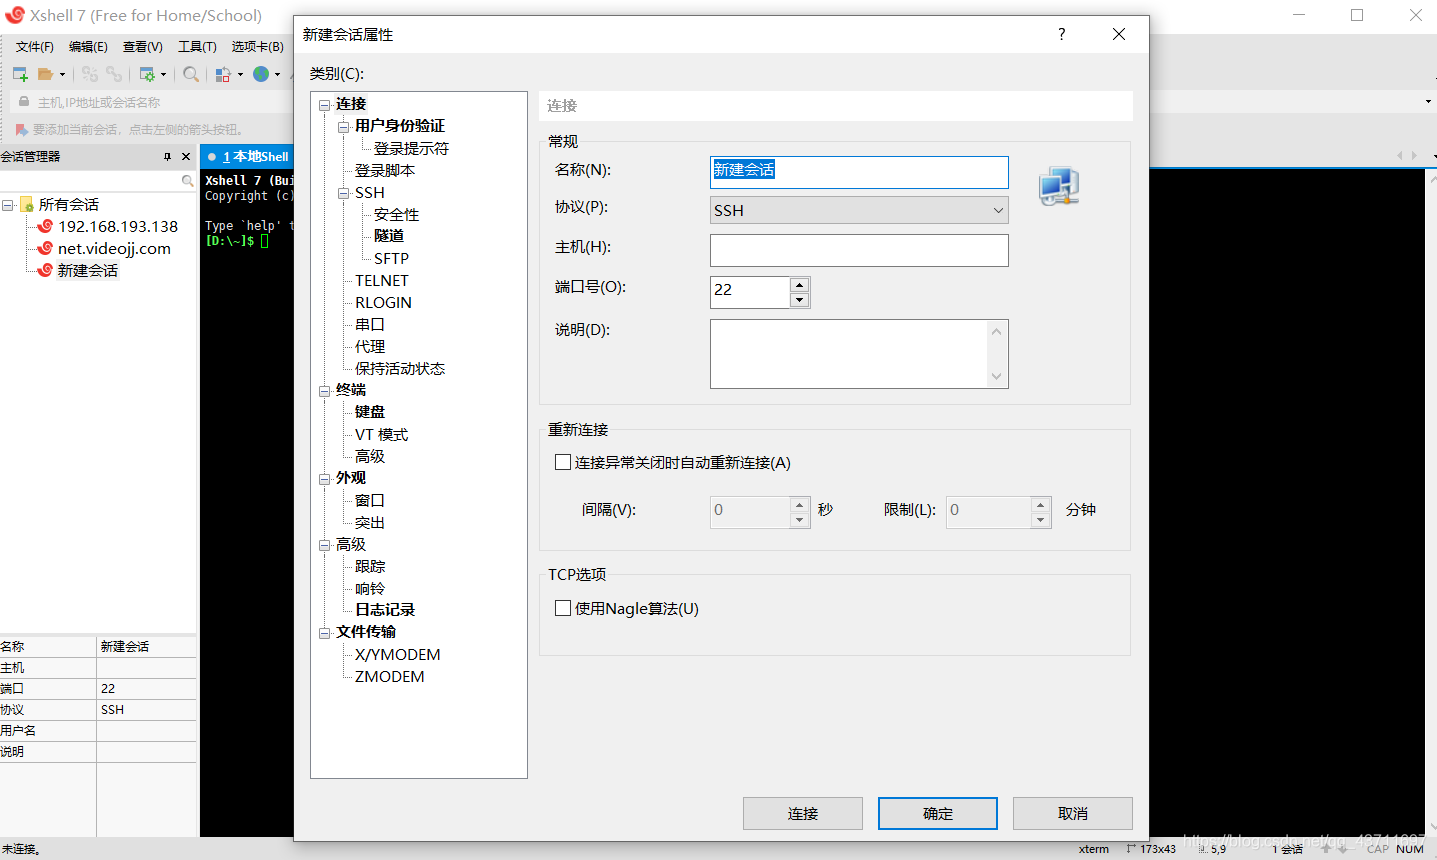Viewport: 1437px width, 860px height.
Task: Click the New Session toolbar icon
Action: 20,74
